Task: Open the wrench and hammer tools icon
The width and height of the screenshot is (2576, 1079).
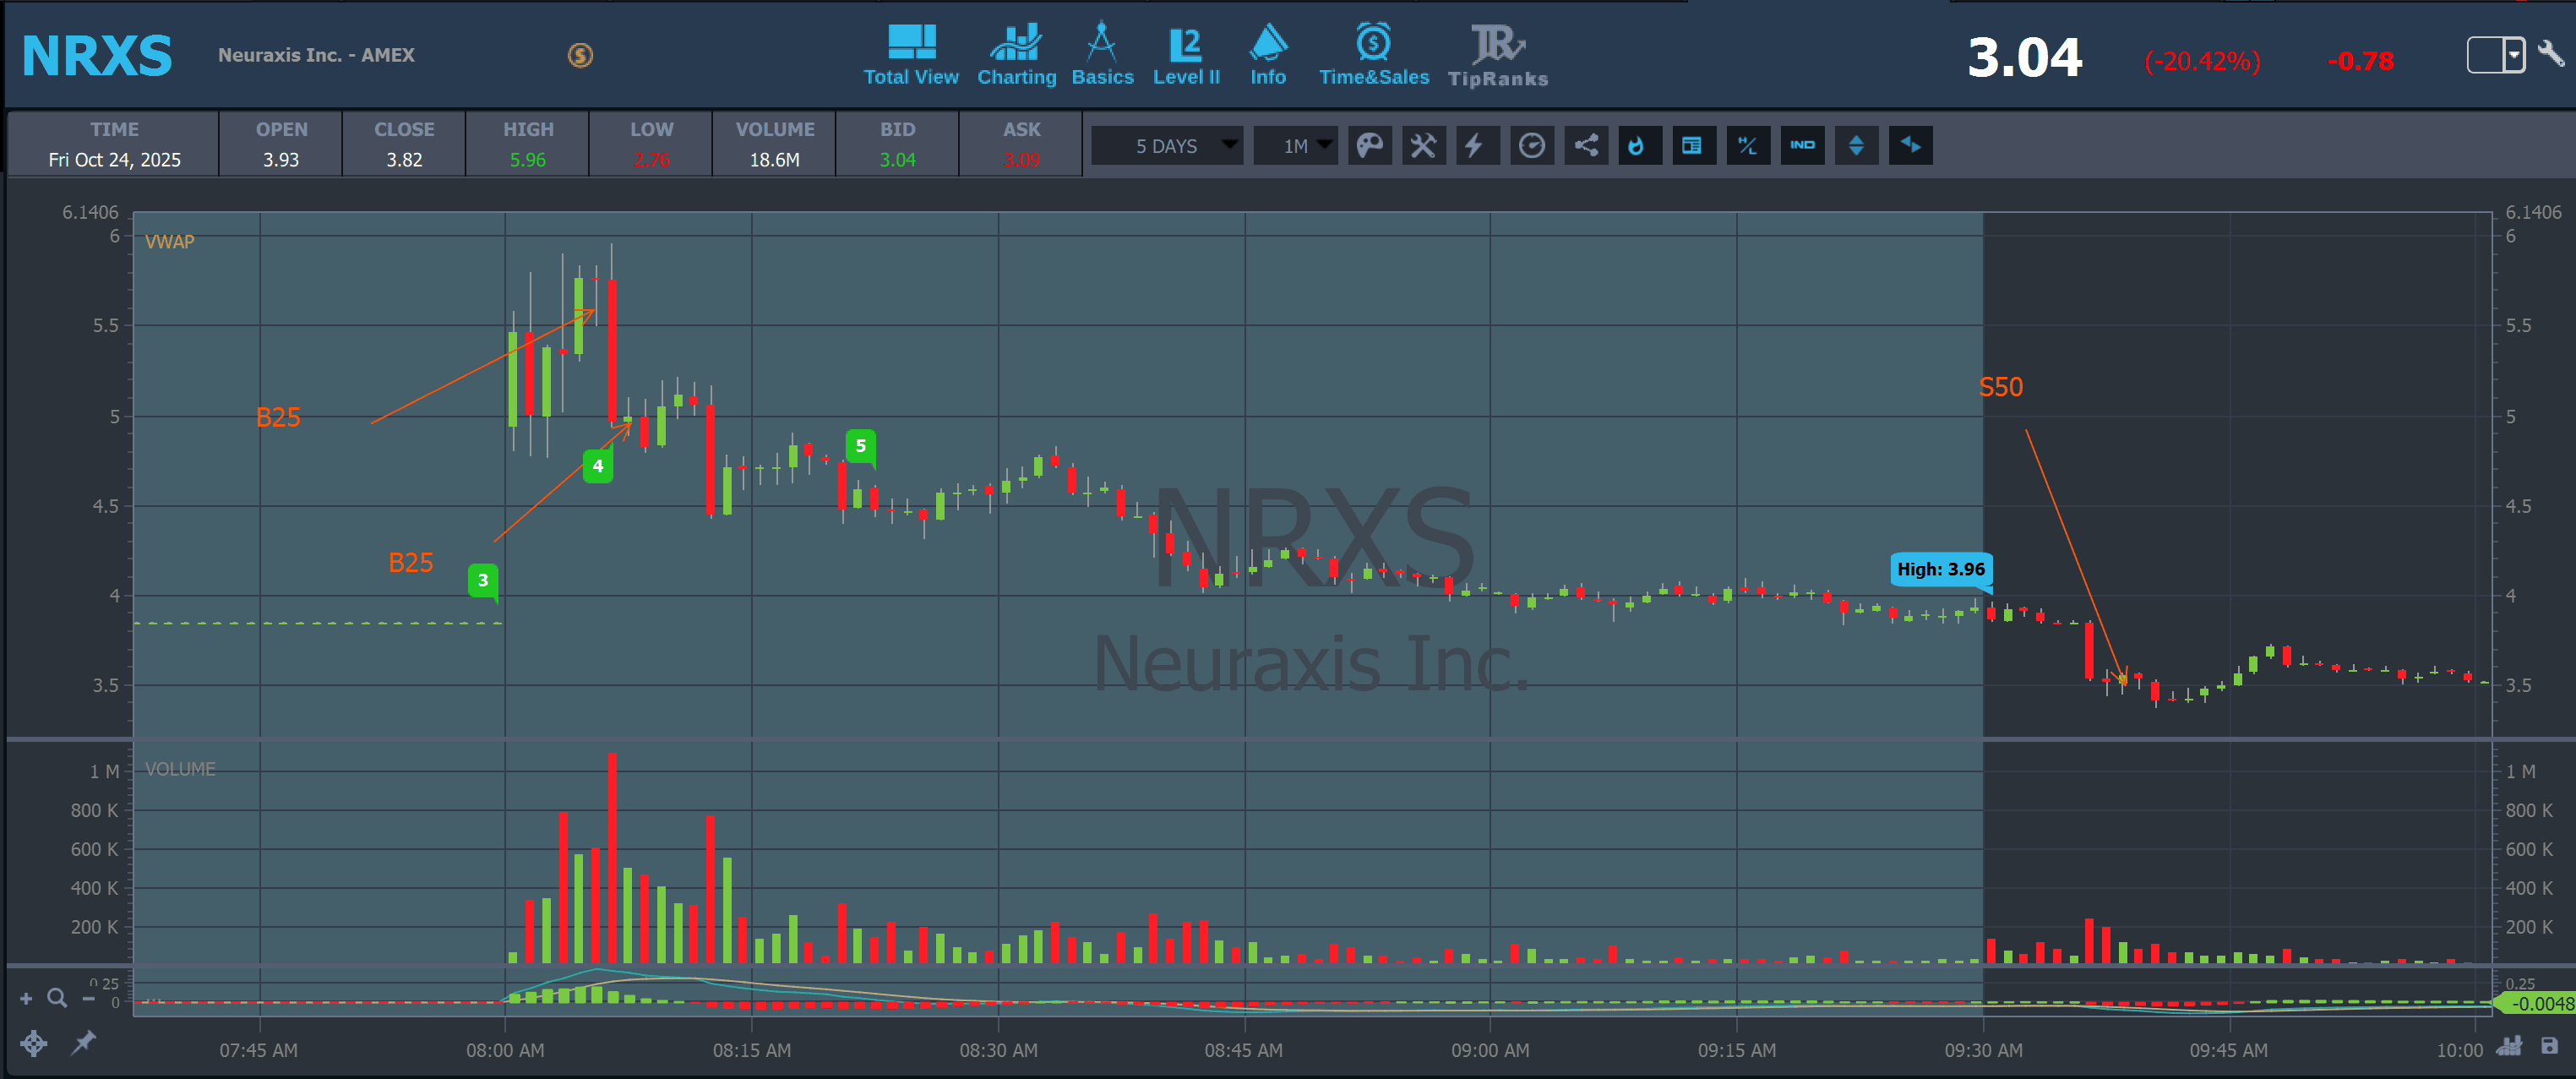Action: (1423, 146)
